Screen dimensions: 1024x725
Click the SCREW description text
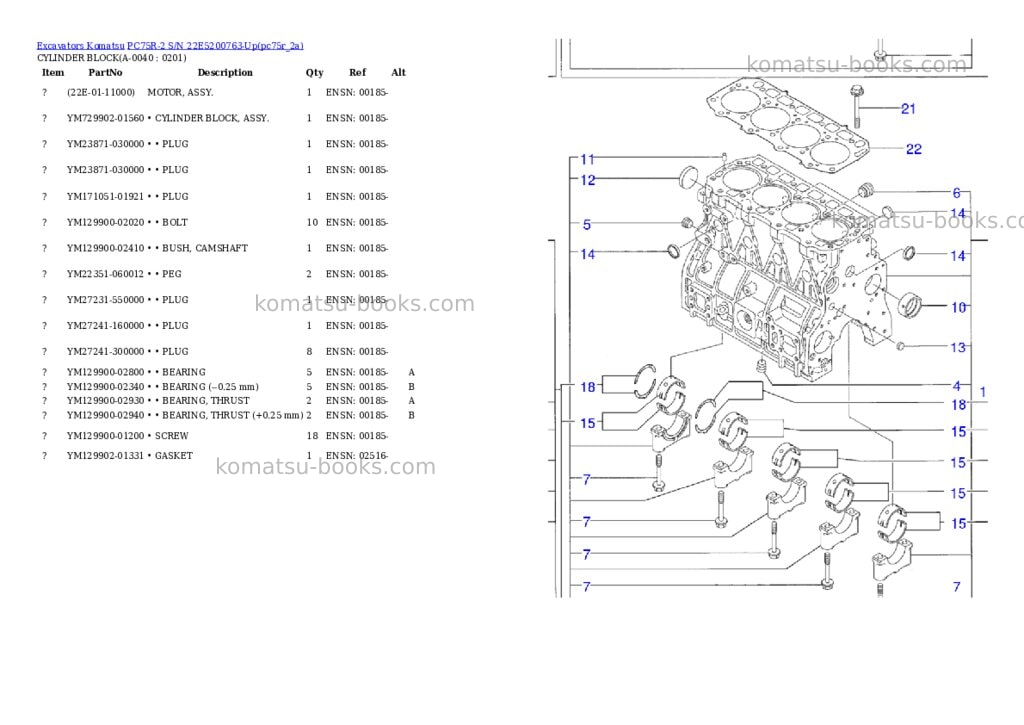[172, 436]
